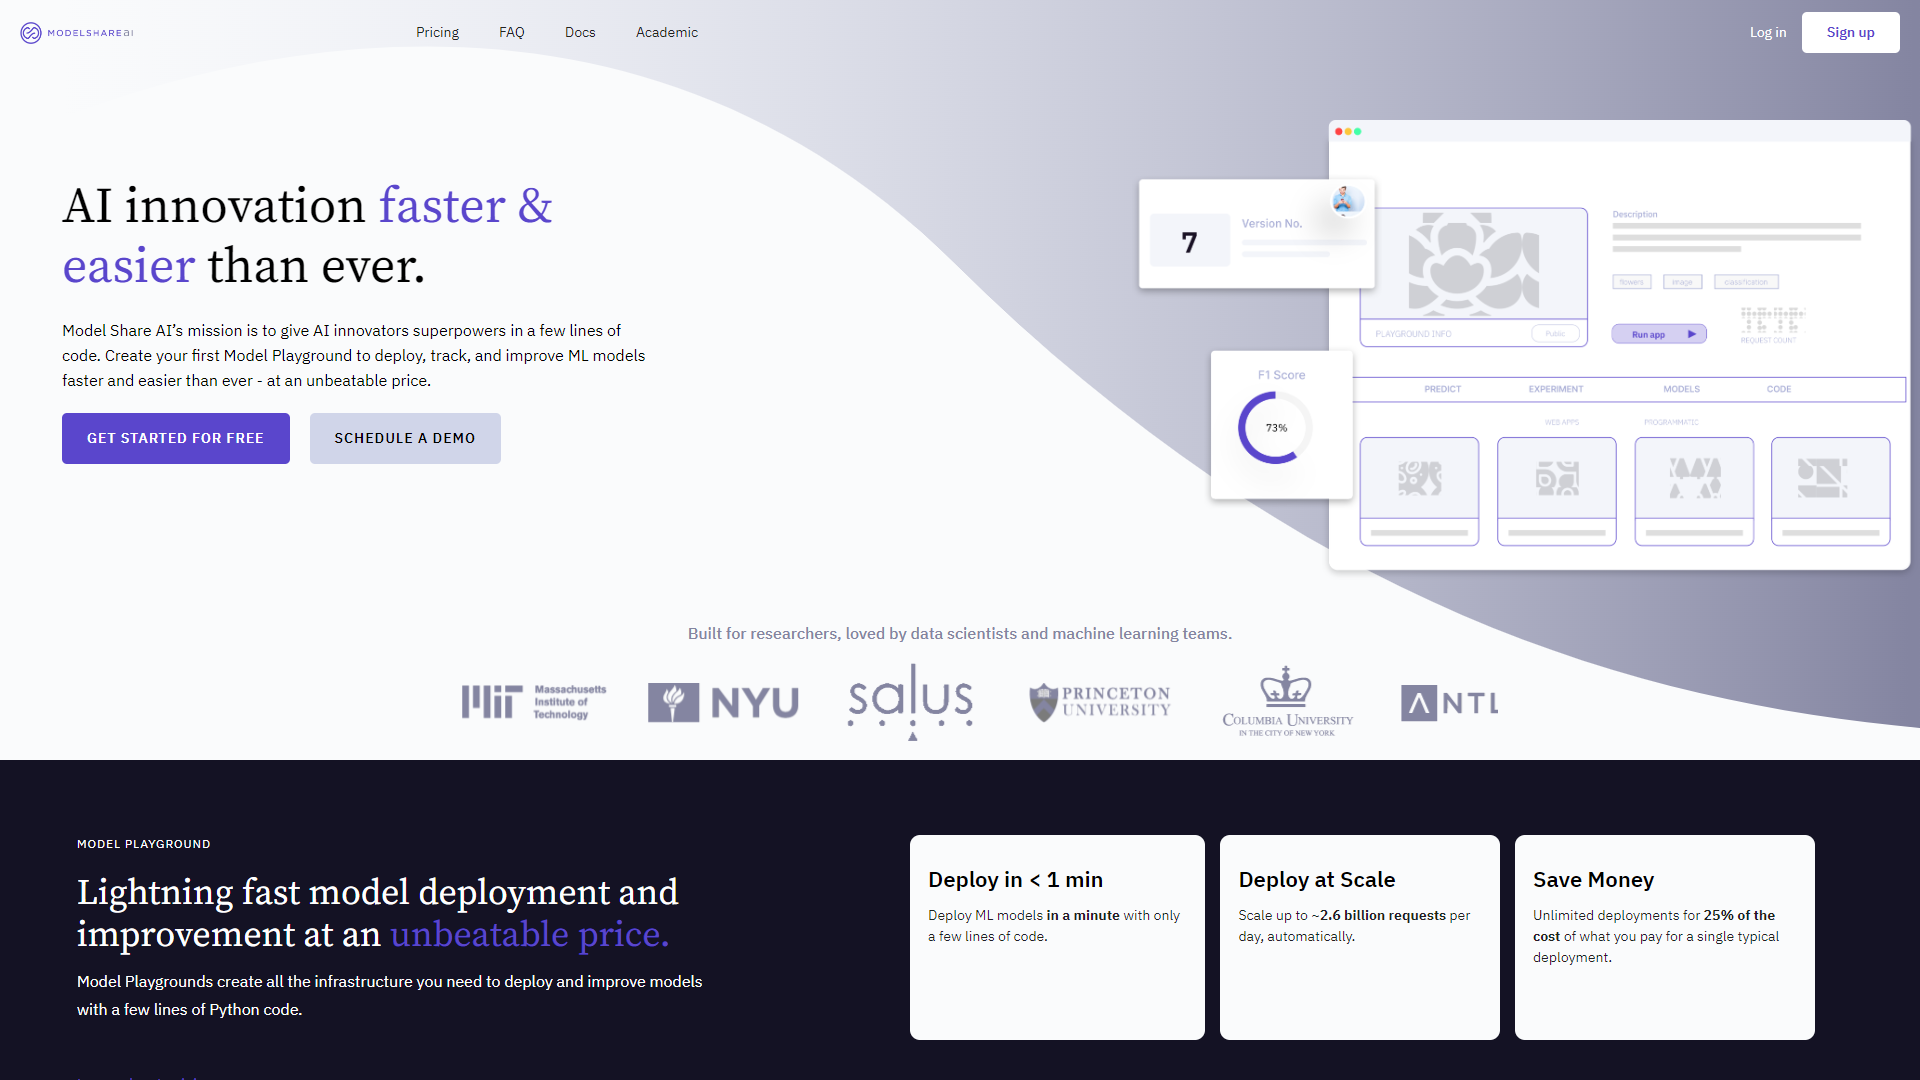Viewport: 1920px width, 1080px height.
Task: Click the MIT logo
Action: point(533,702)
